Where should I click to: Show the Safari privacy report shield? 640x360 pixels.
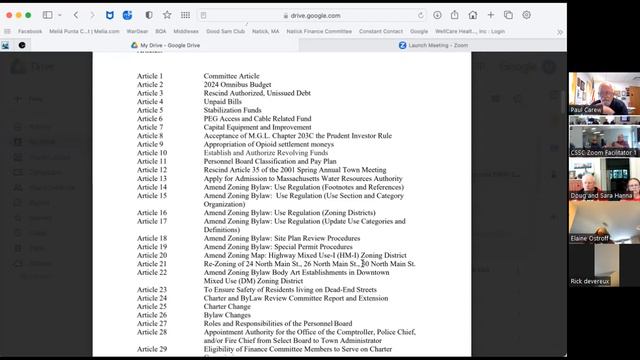149,15
